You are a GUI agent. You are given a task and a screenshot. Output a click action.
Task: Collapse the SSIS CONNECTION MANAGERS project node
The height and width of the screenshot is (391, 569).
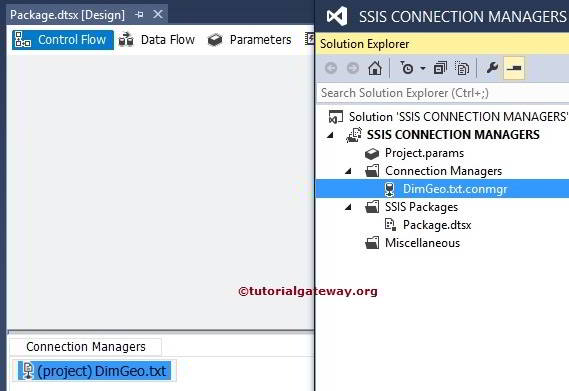tap(330, 135)
